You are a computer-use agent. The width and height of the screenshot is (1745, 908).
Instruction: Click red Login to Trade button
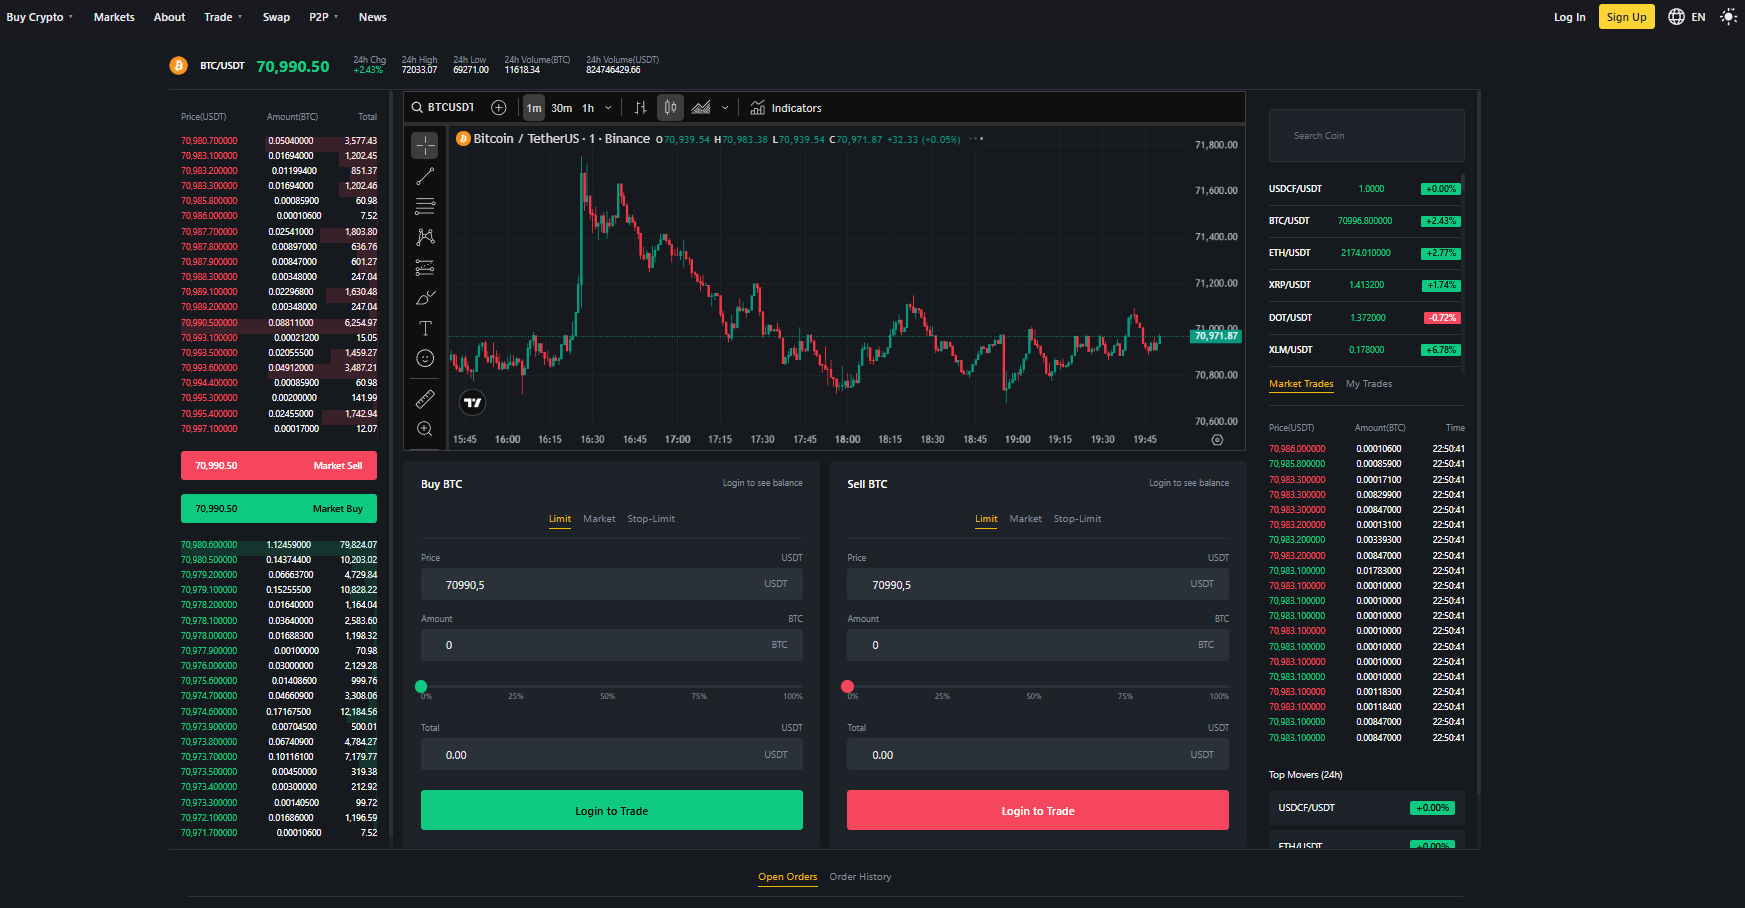point(1038,810)
